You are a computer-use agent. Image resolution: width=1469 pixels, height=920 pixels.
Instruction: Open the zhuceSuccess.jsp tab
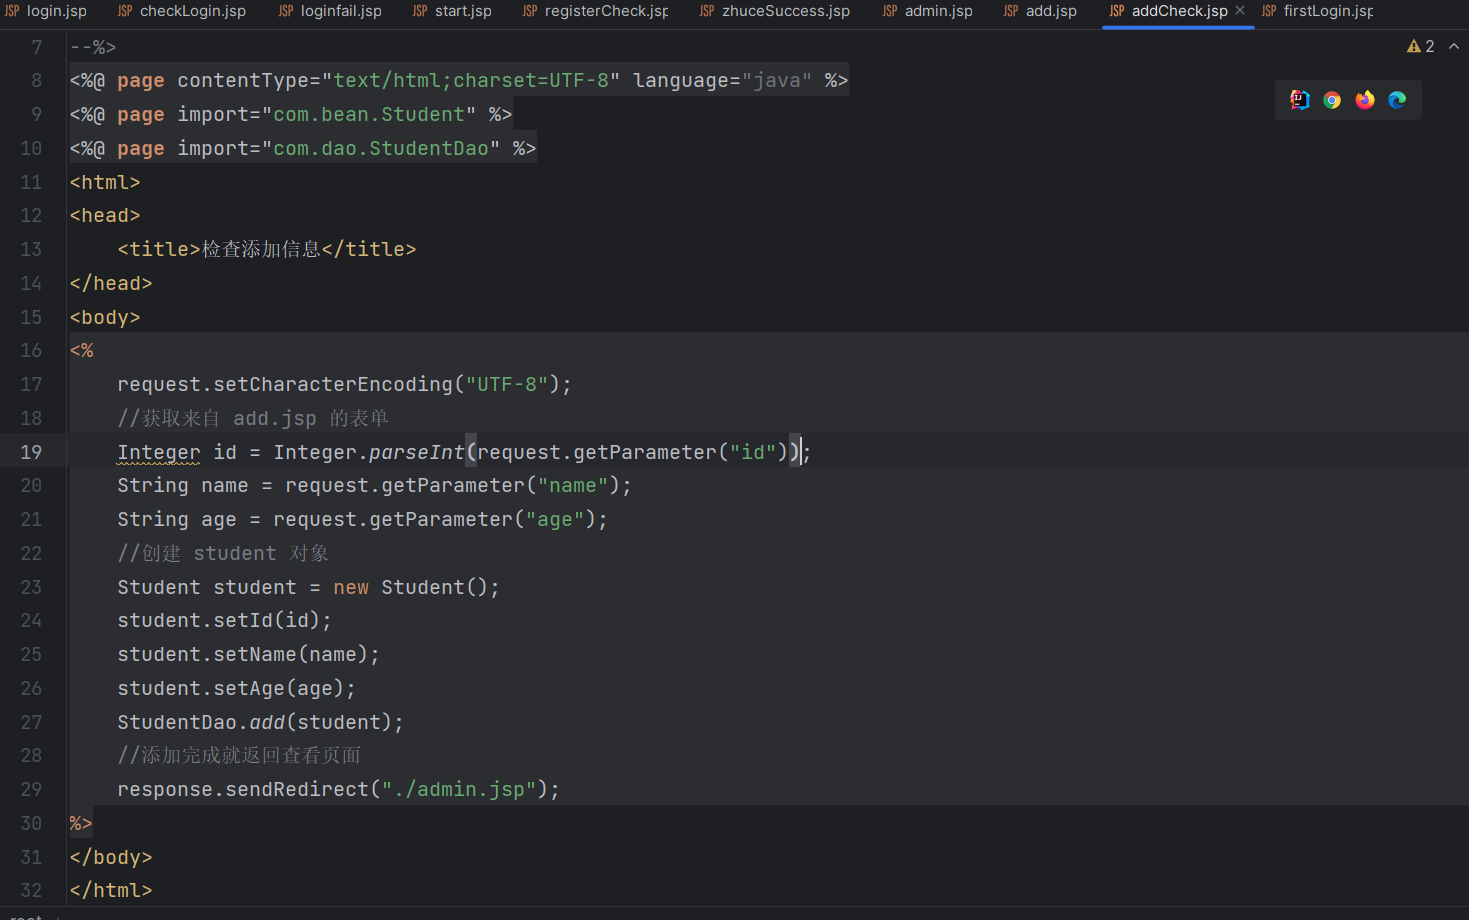click(774, 11)
